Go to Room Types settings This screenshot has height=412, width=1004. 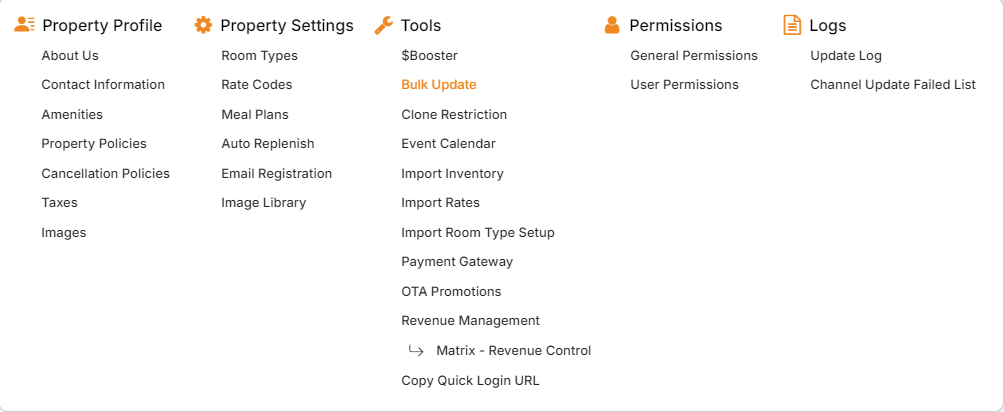click(x=259, y=56)
